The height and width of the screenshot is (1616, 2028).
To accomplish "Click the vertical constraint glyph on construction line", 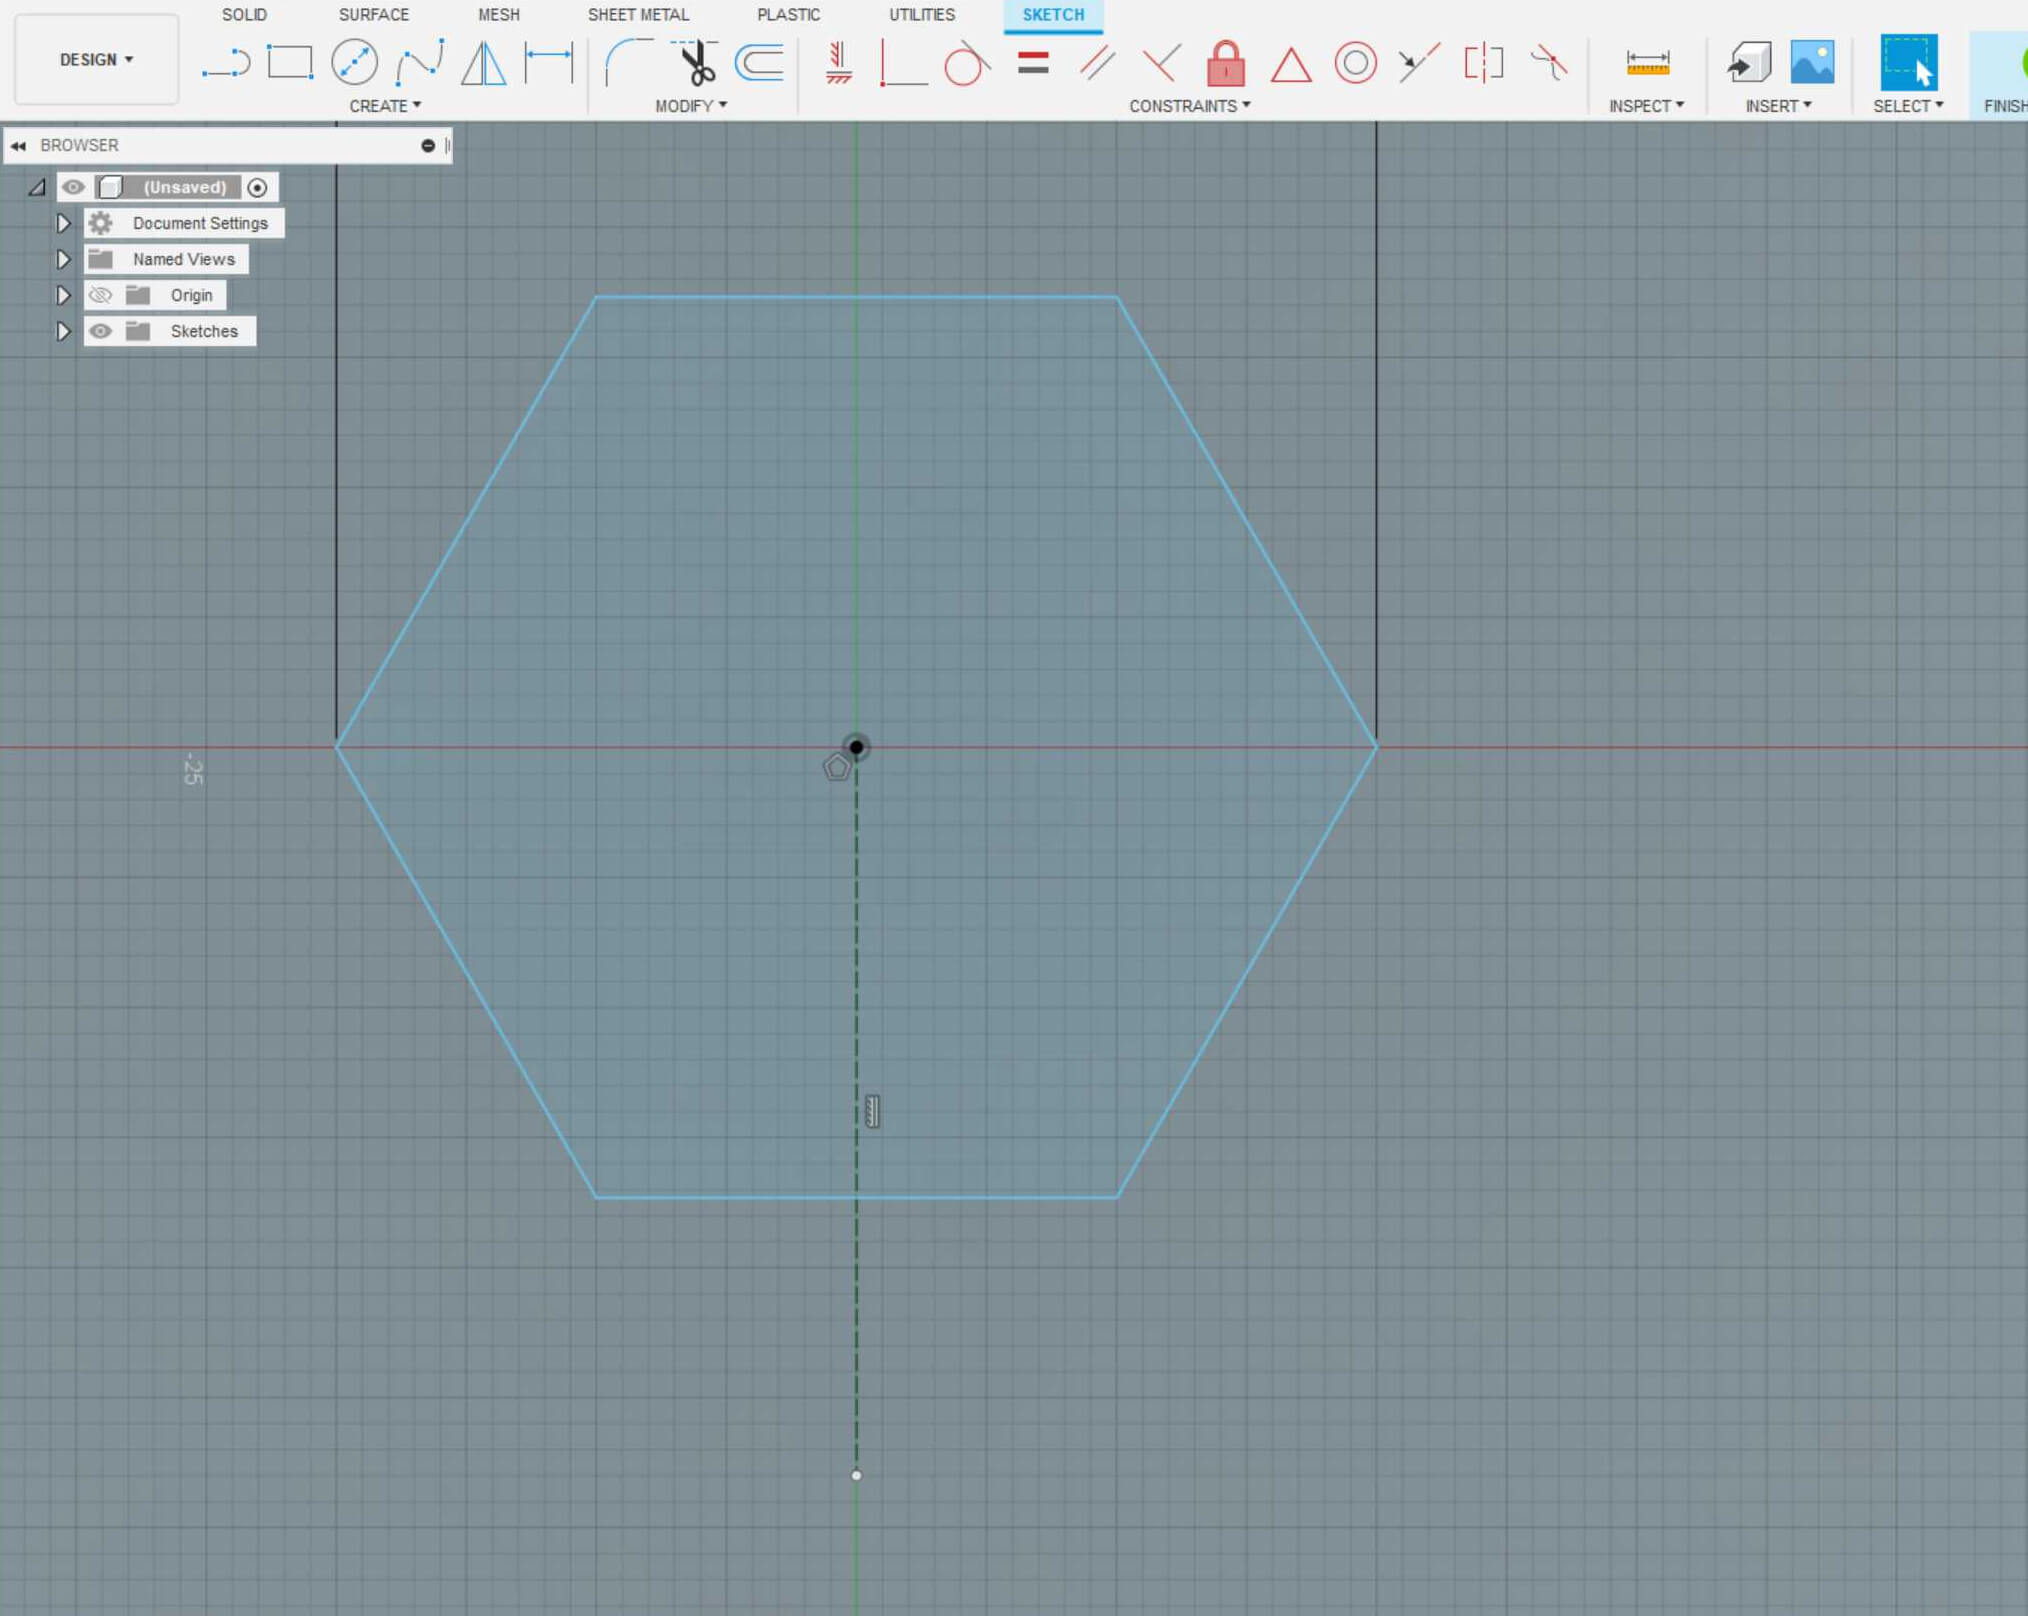I will [872, 1112].
